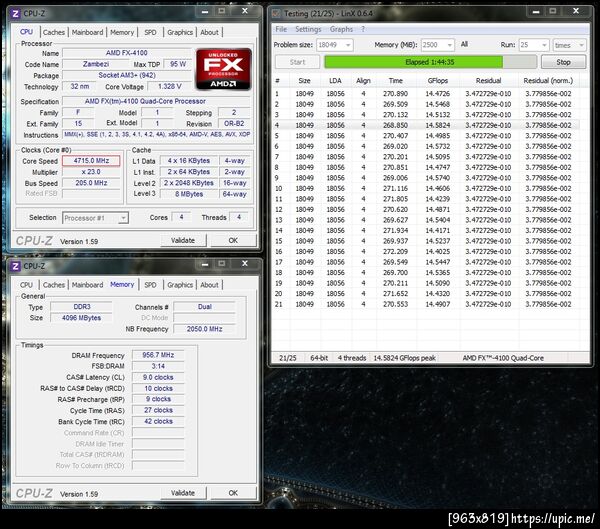Screen dimensions: 600x529
Task: Click Multiplier value x 23.0
Action: 91,172
